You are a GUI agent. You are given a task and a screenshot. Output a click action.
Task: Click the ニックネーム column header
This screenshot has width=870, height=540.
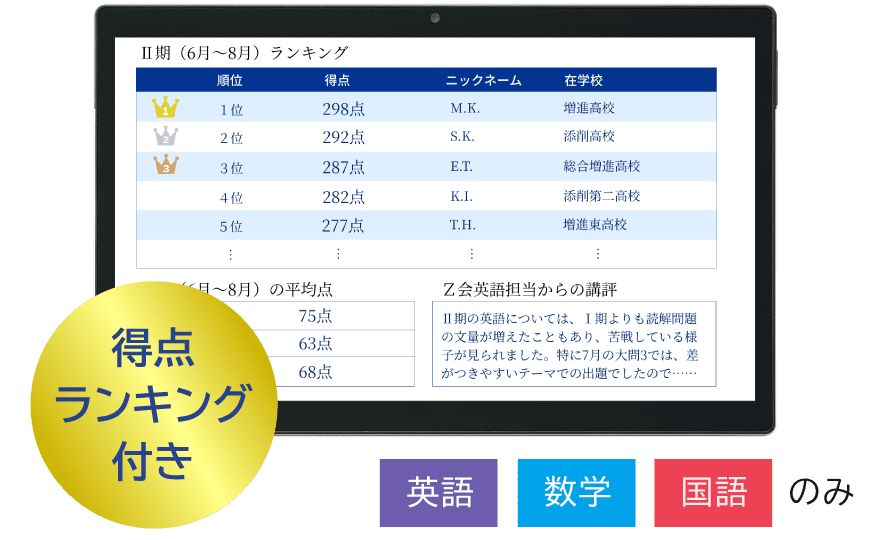pyautogui.click(x=483, y=80)
